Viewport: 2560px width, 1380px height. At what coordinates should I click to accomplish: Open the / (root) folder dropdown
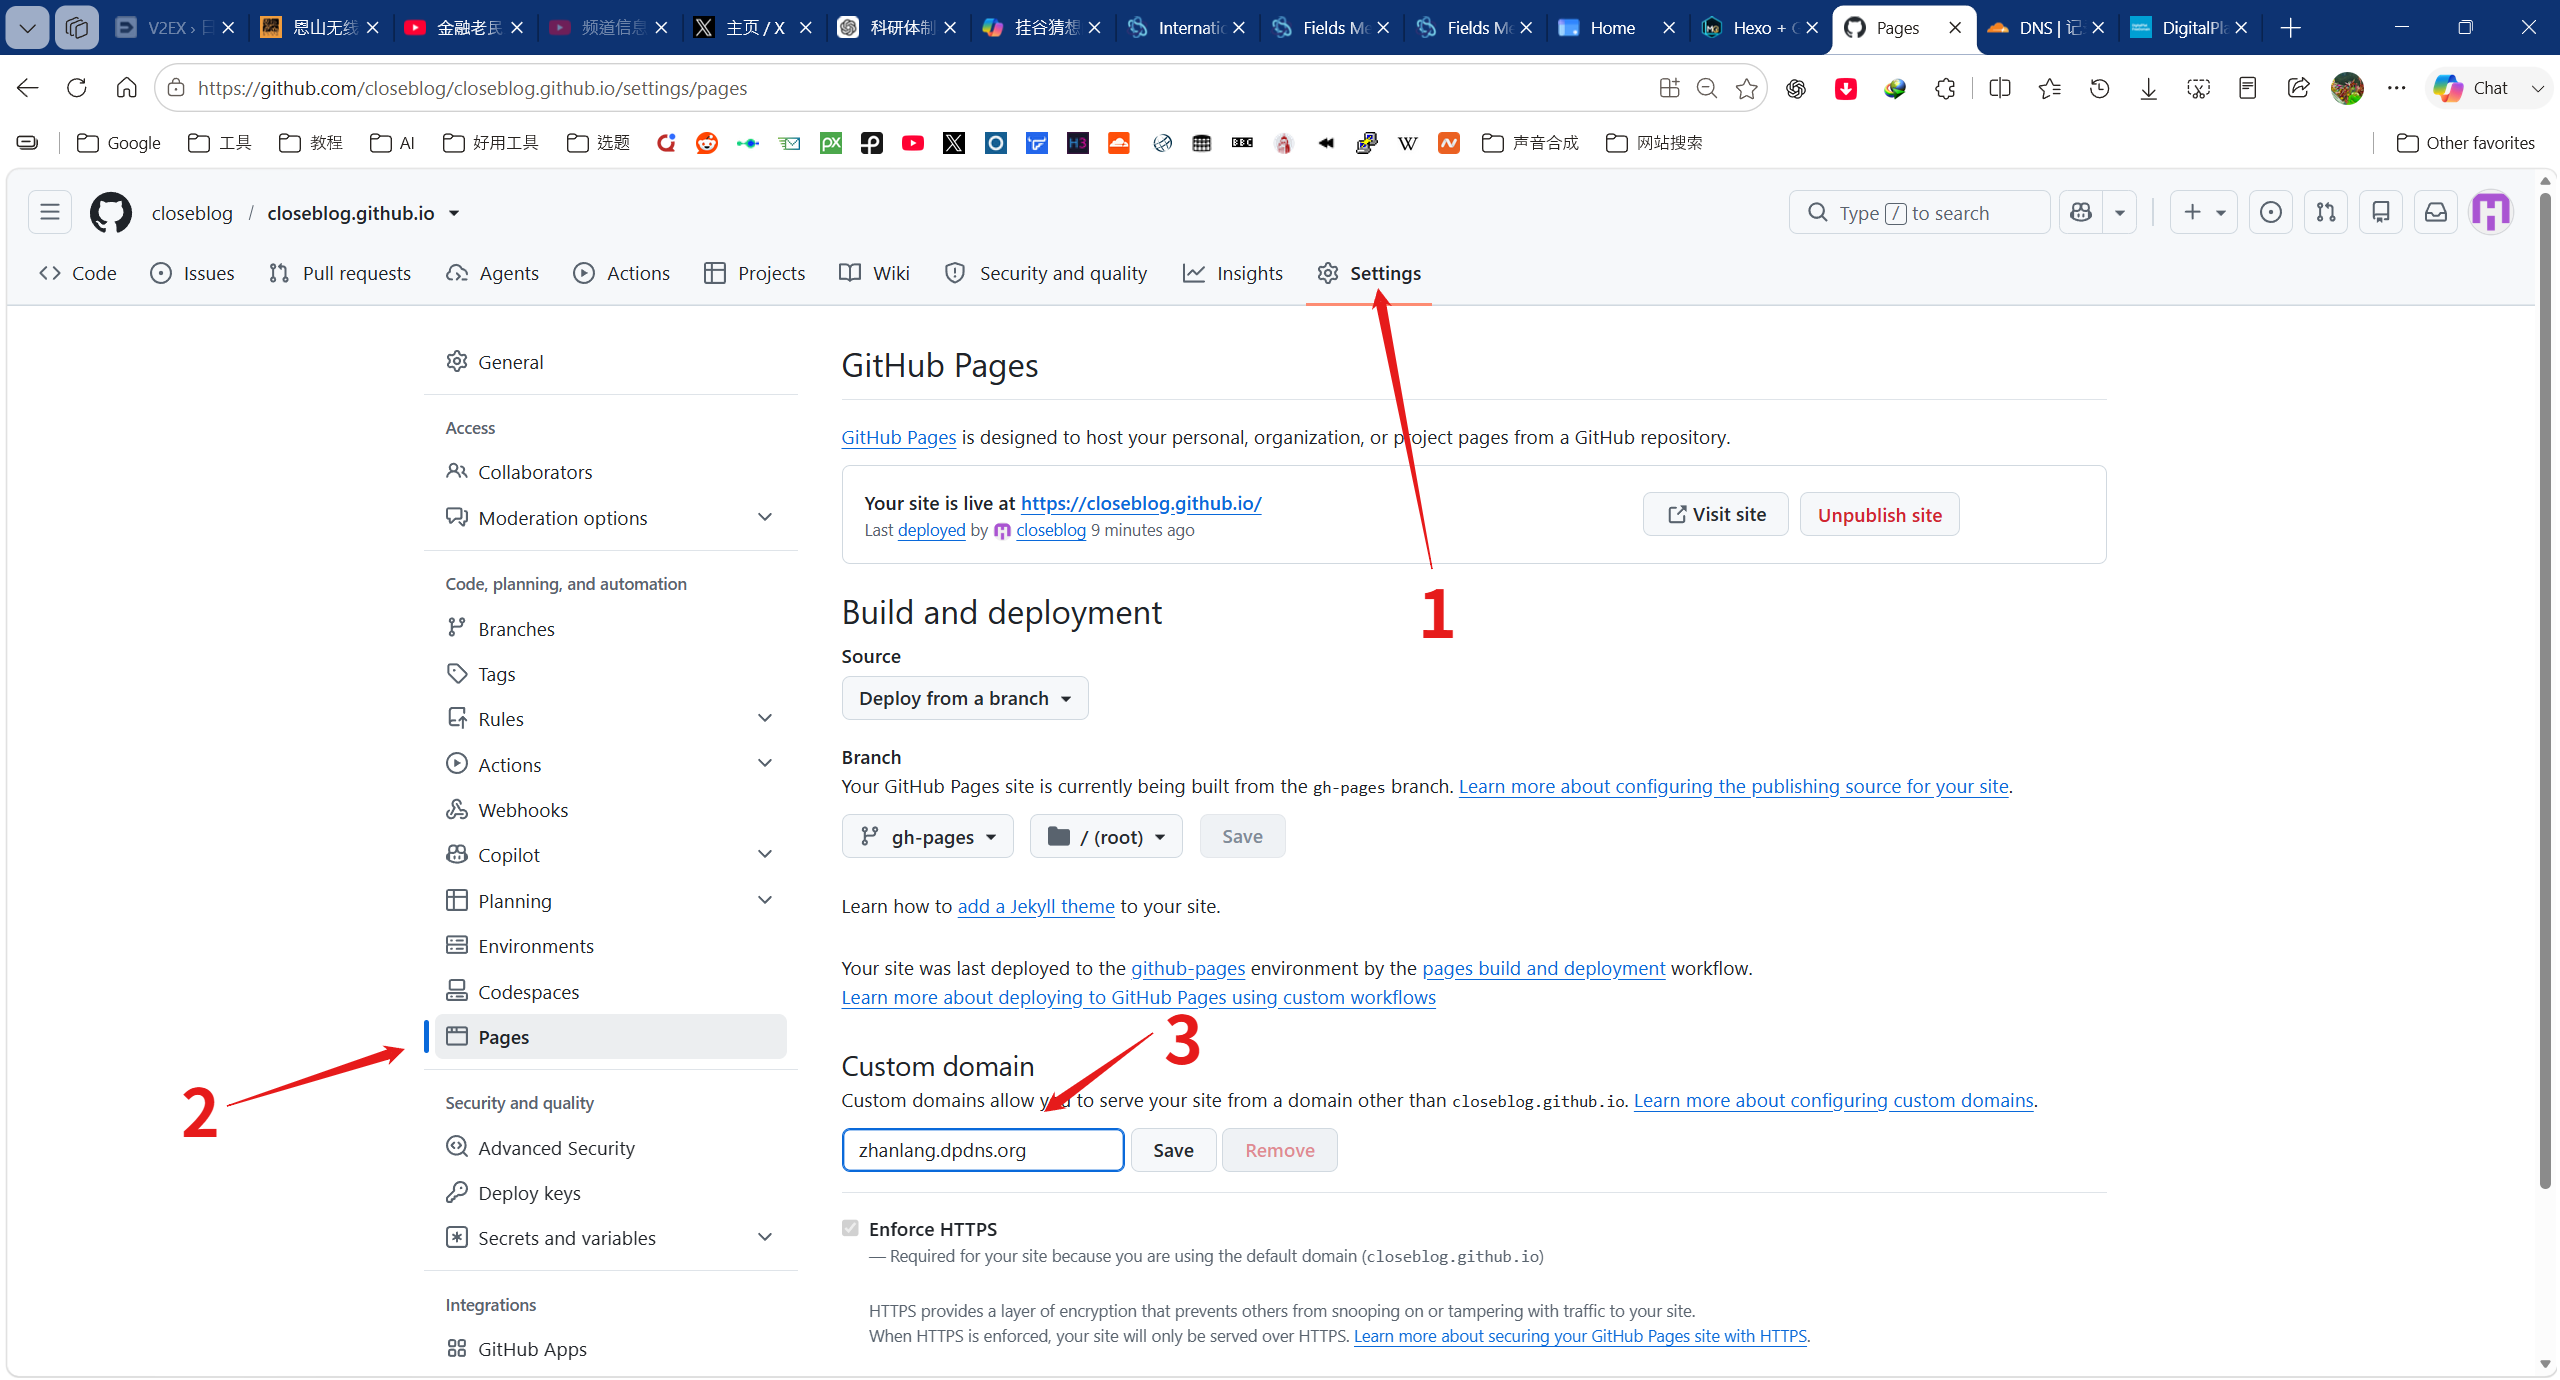tap(1106, 836)
